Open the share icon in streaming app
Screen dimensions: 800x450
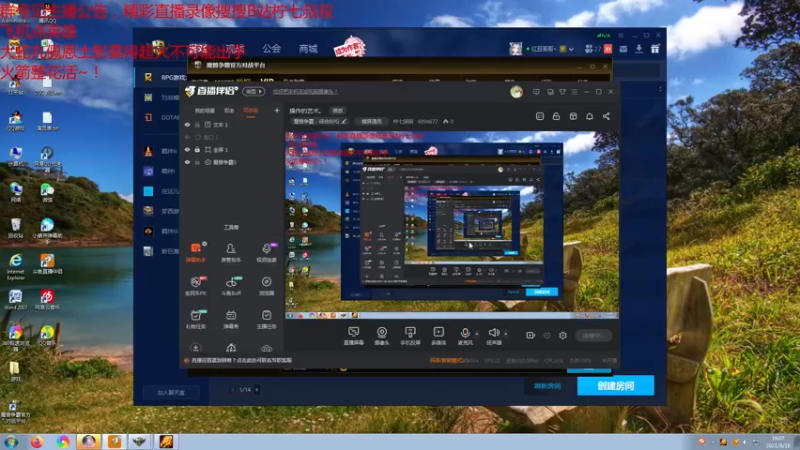tap(606, 116)
